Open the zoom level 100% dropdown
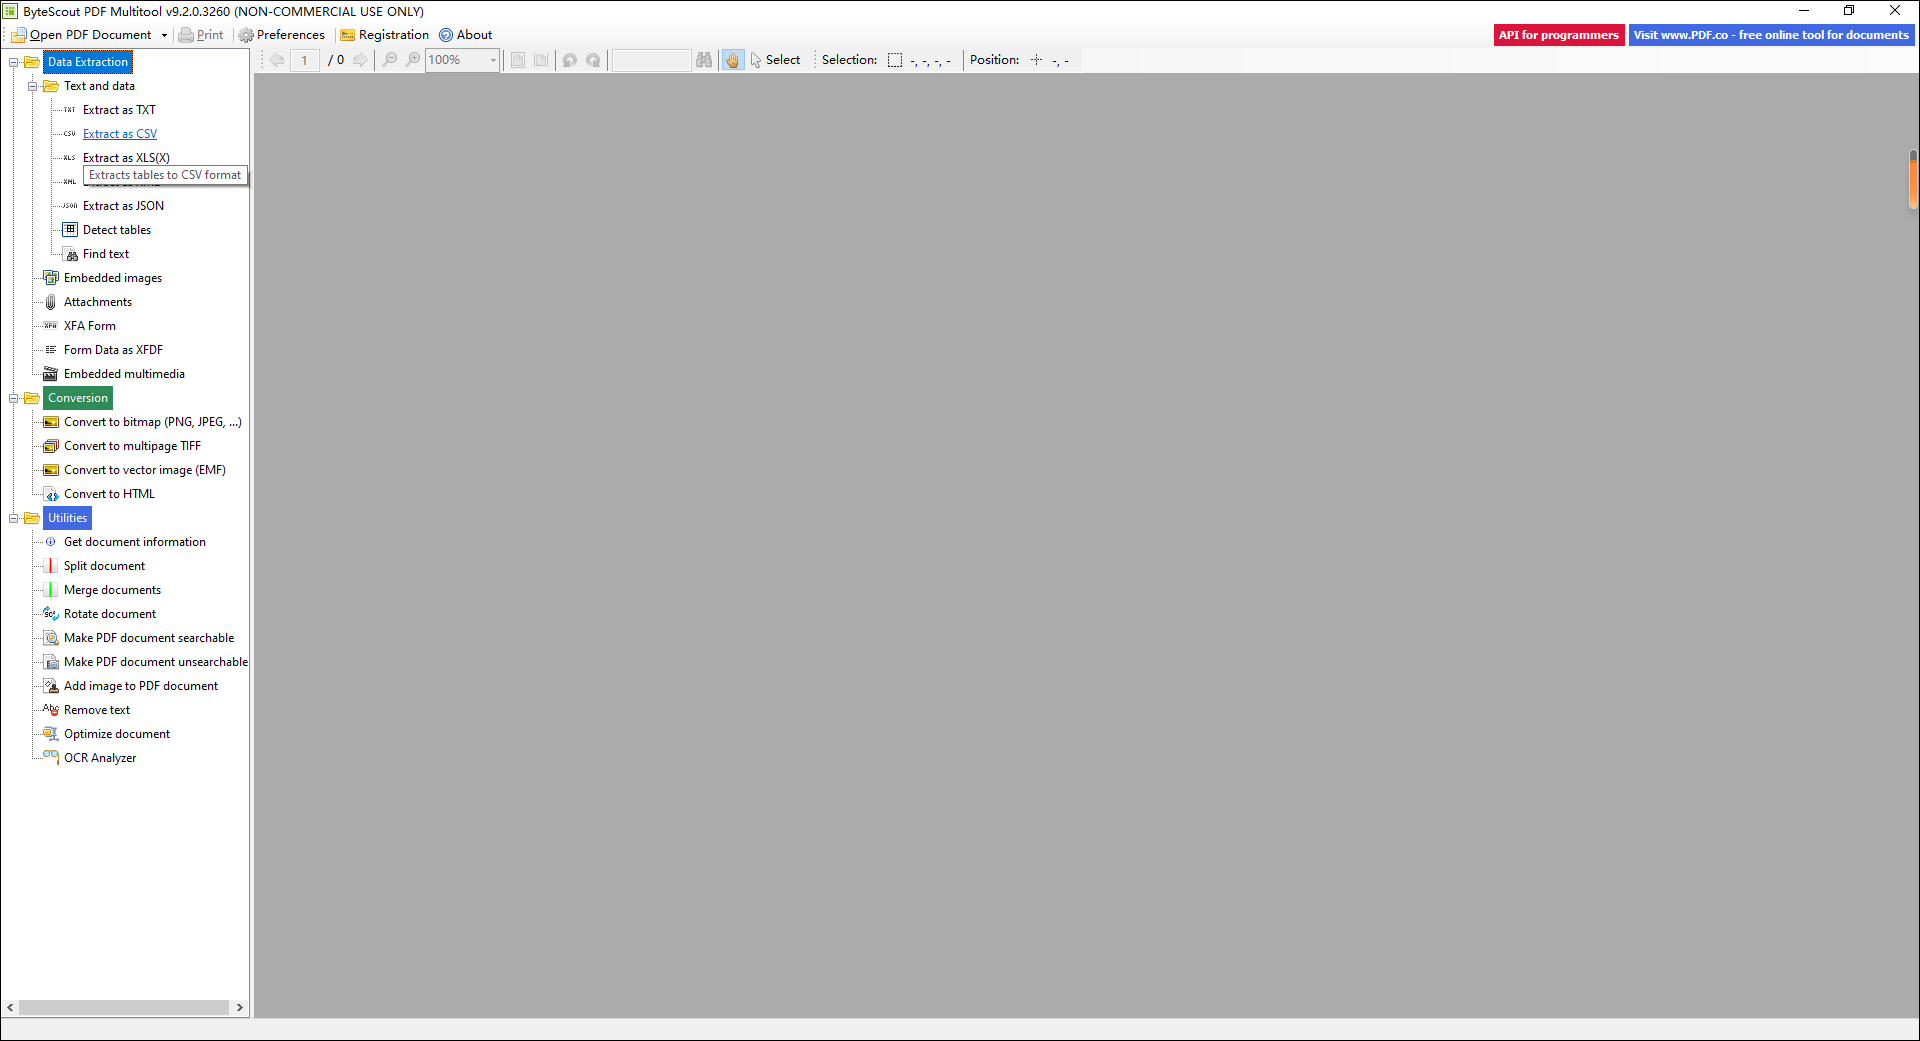 coord(493,60)
